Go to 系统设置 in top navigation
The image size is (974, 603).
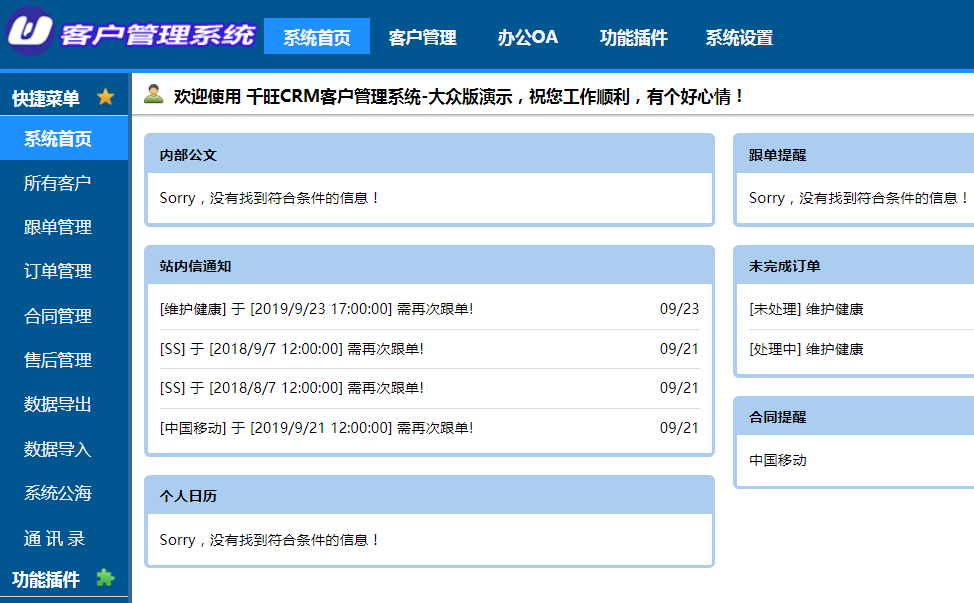(739, 38)
